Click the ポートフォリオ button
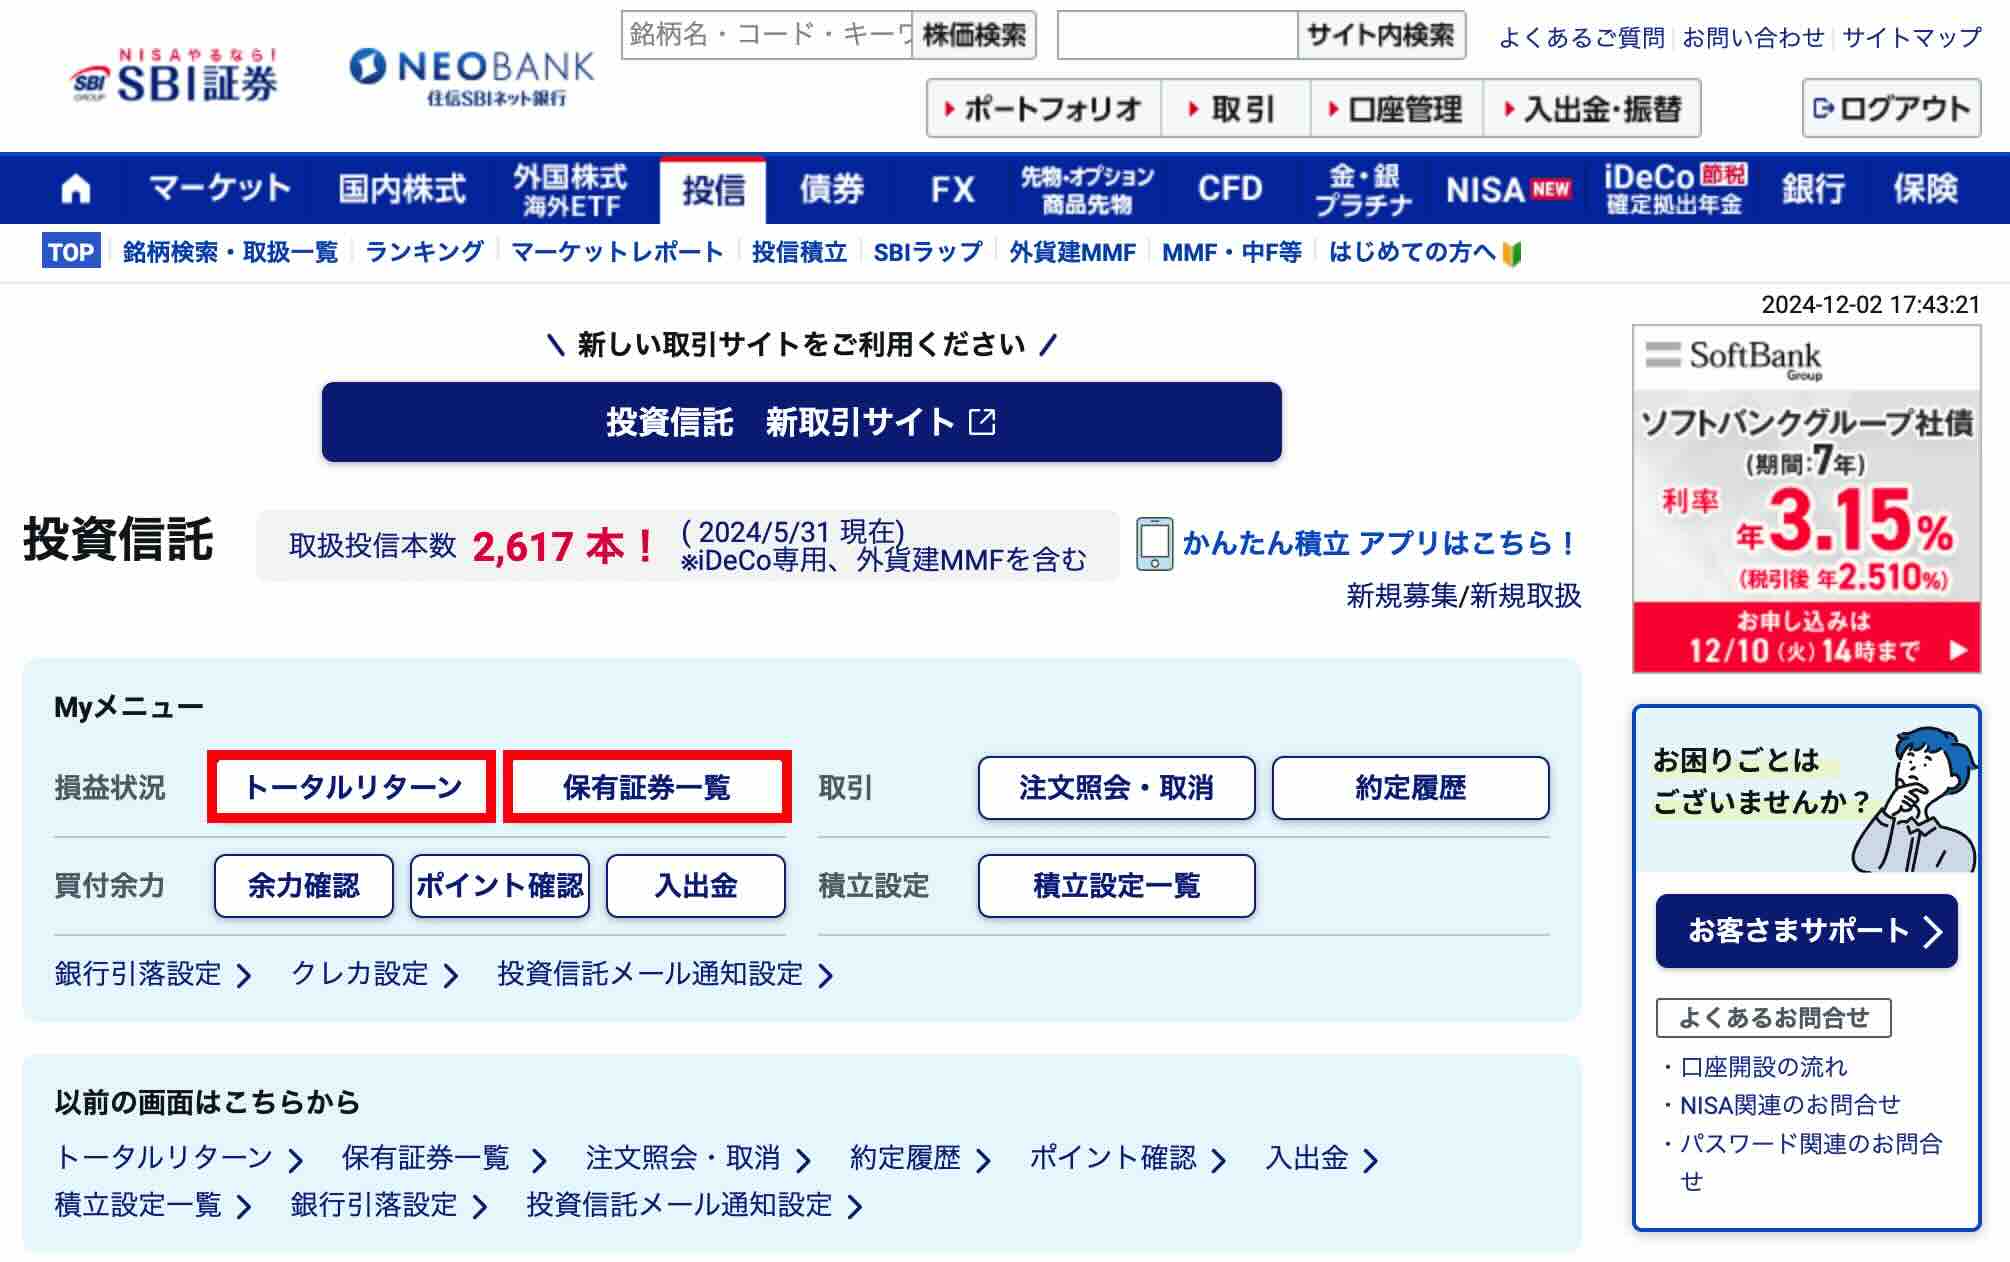 click(x=1044, y=108)
